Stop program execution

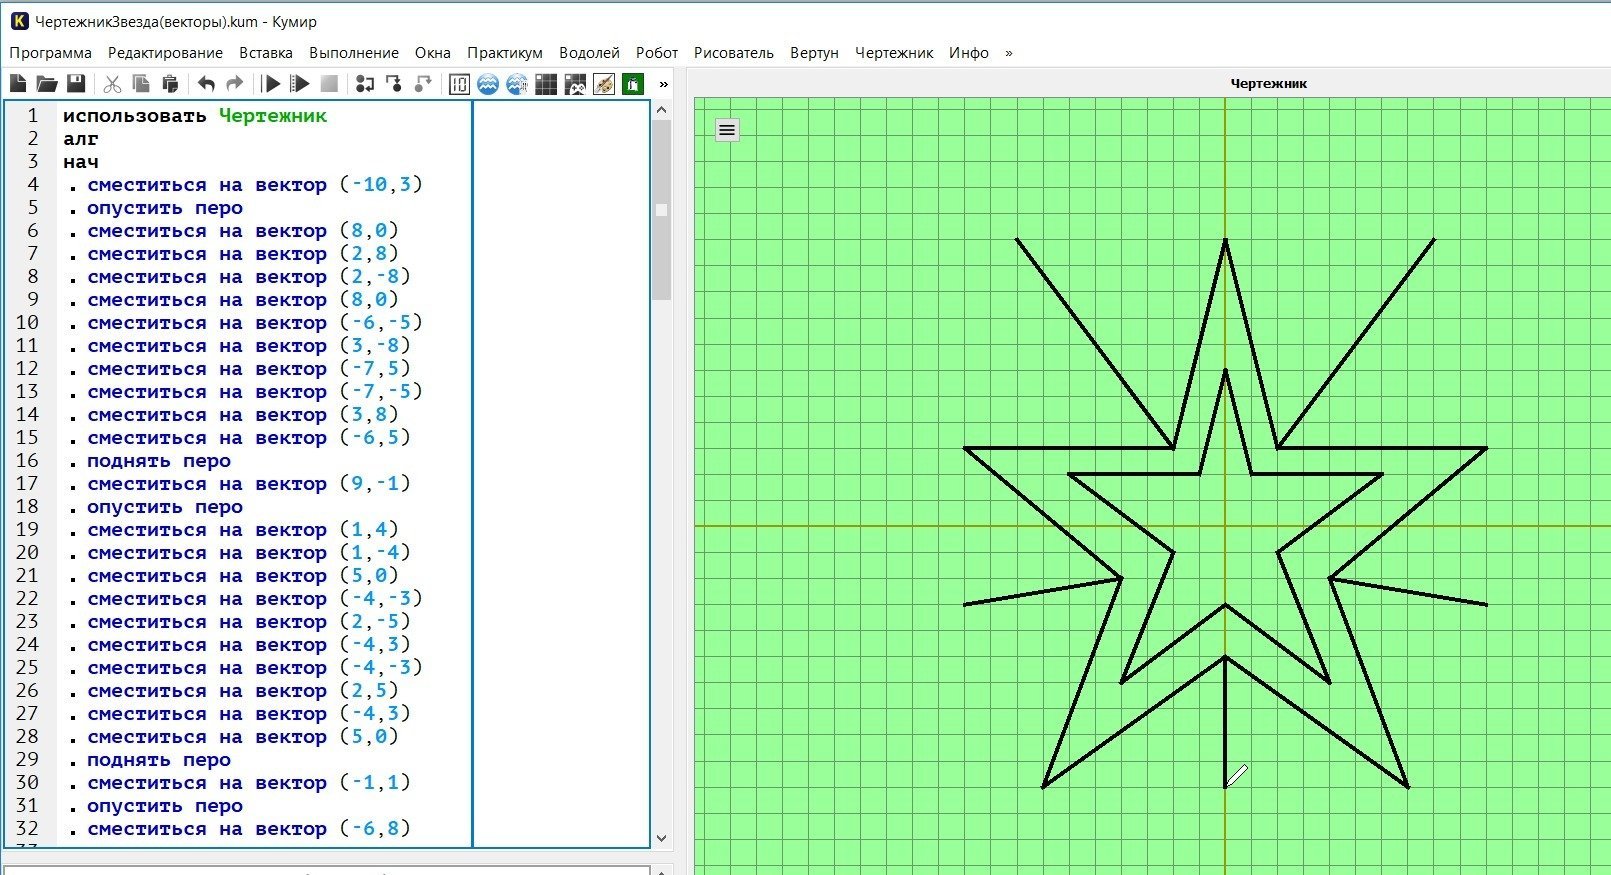tap(328, 84)
